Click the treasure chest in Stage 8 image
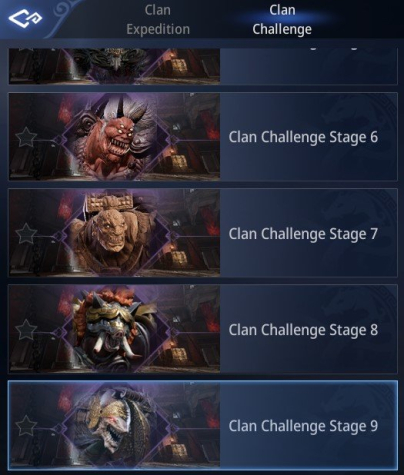This screenshot has height=475, width=404. 179,355
